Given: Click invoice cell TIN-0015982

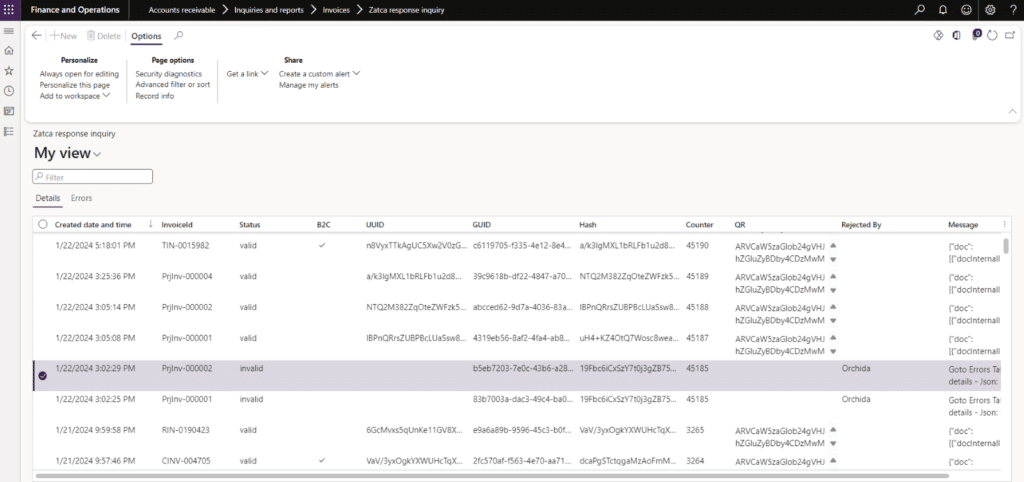Looking at the screenshot, I should click(186, 246).
